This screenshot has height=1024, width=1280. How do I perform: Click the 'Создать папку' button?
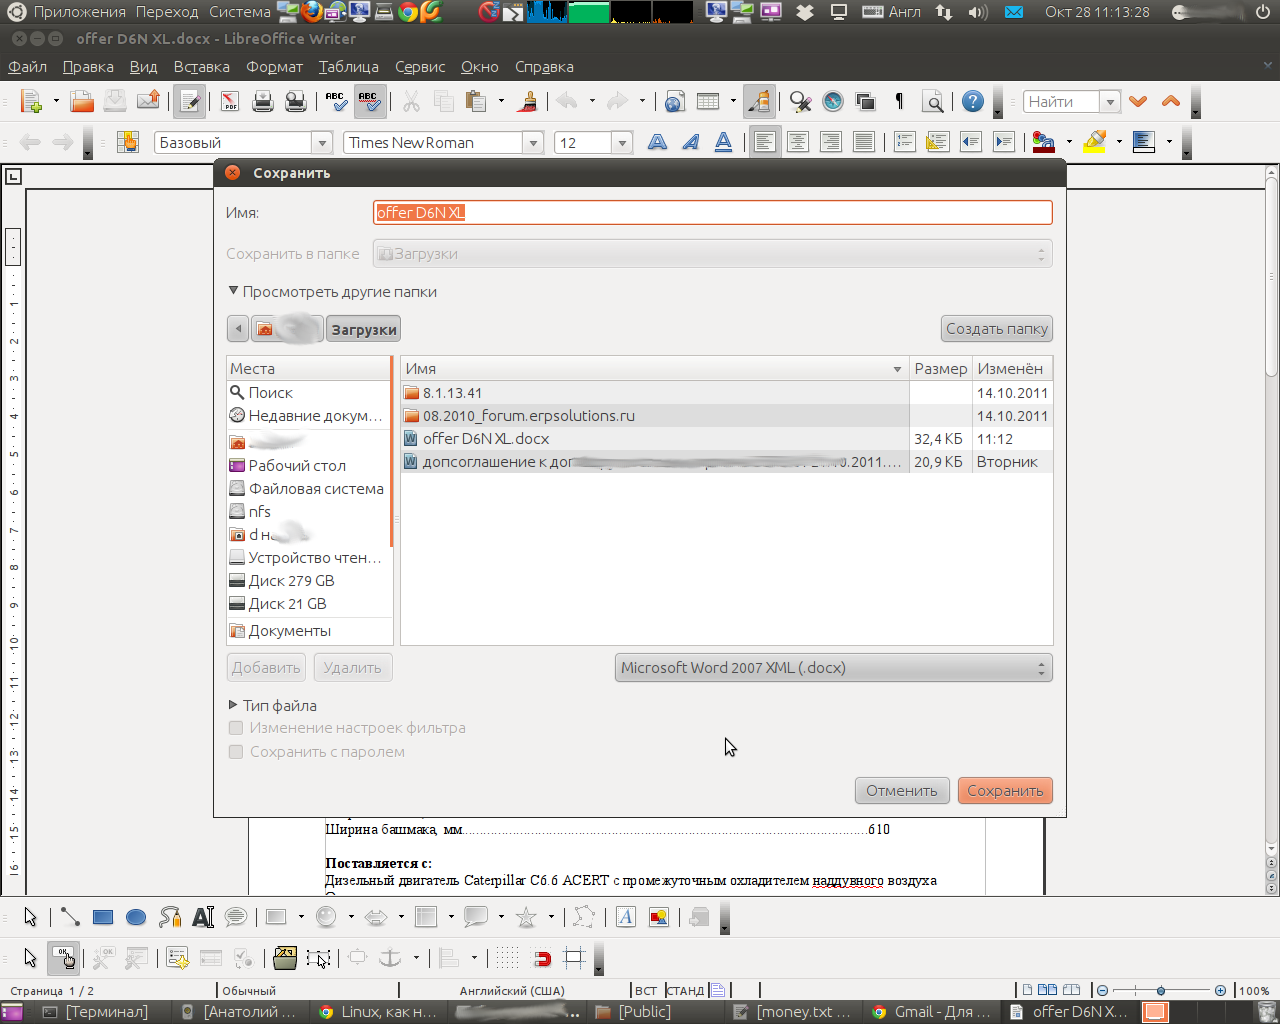996,329
